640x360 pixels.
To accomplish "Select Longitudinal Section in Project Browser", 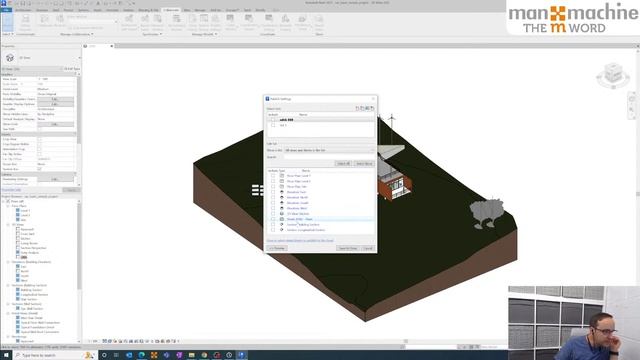I will [x=34, y=295].
